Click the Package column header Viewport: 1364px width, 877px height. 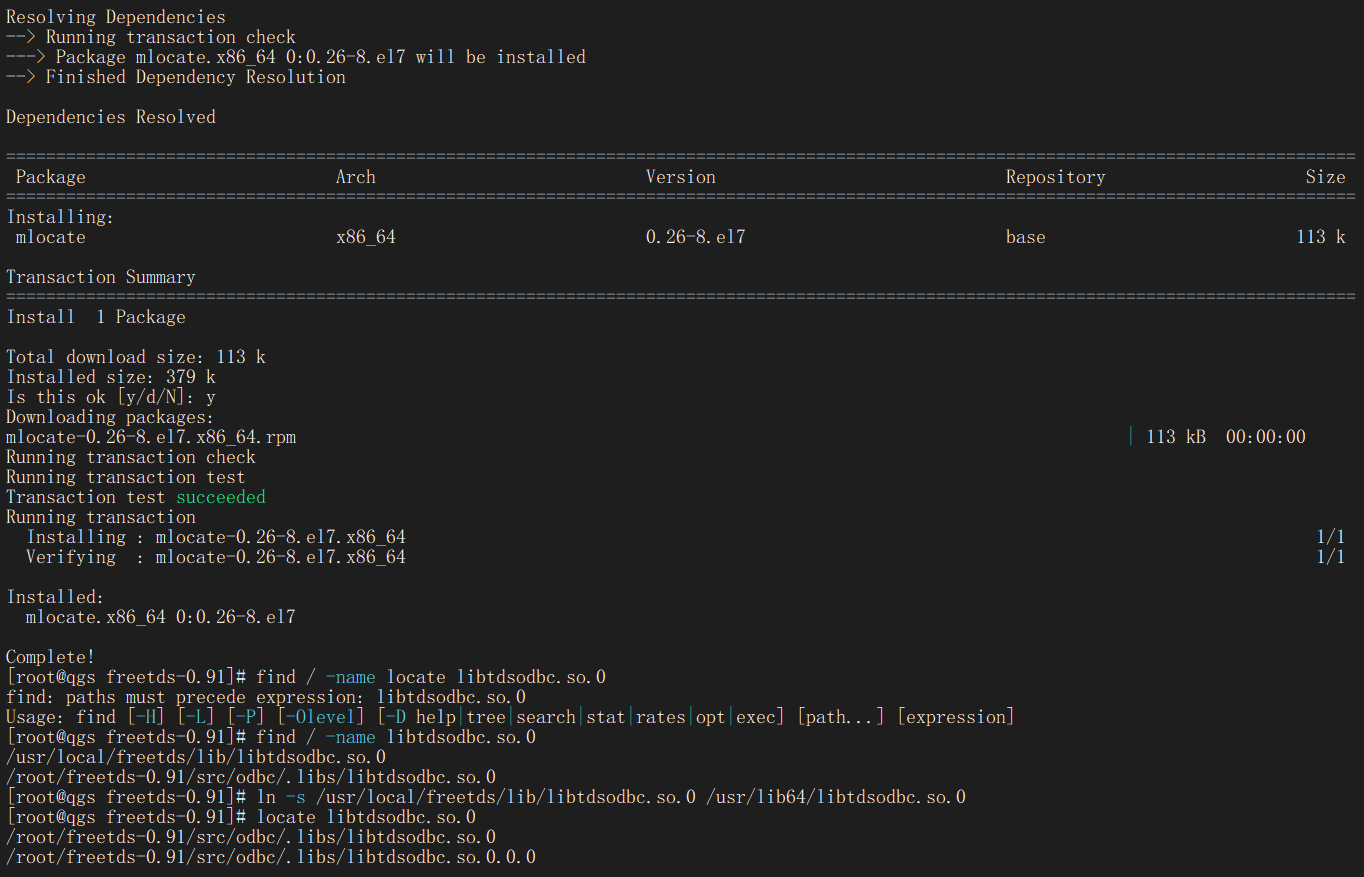(x=50, y=177)
